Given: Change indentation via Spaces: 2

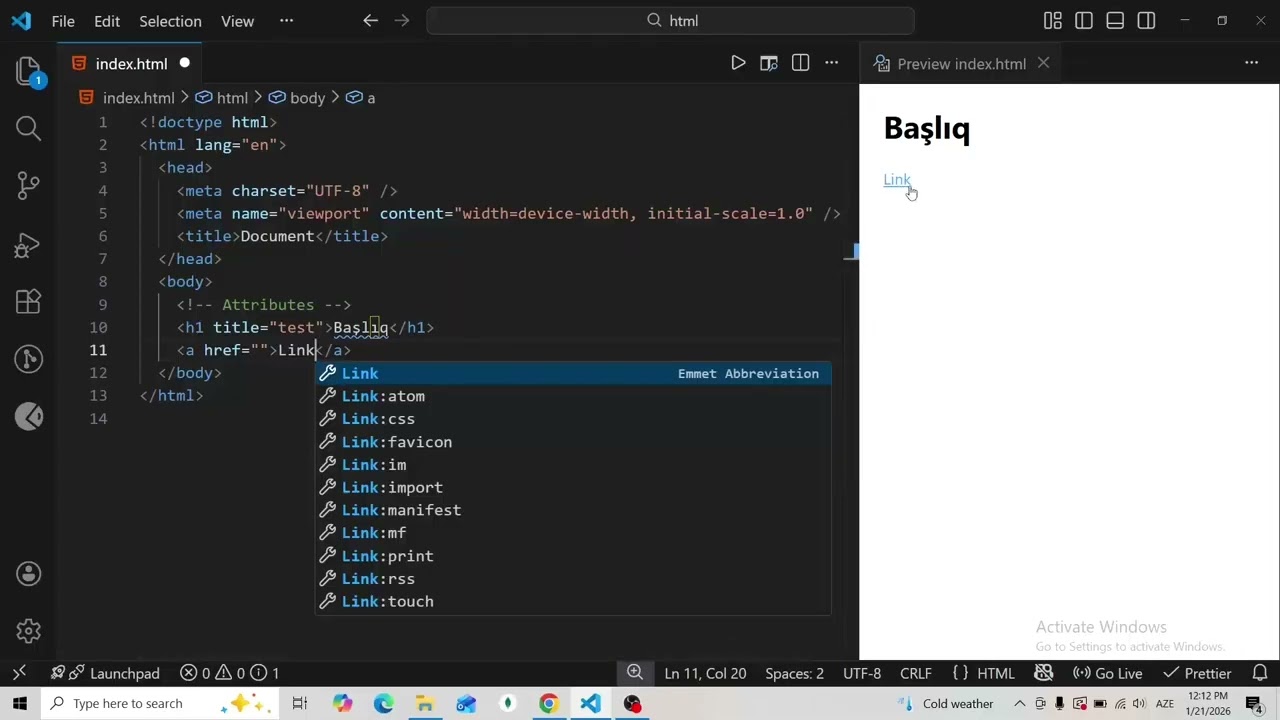Looking at the screenshot, I should click(794, 673).
